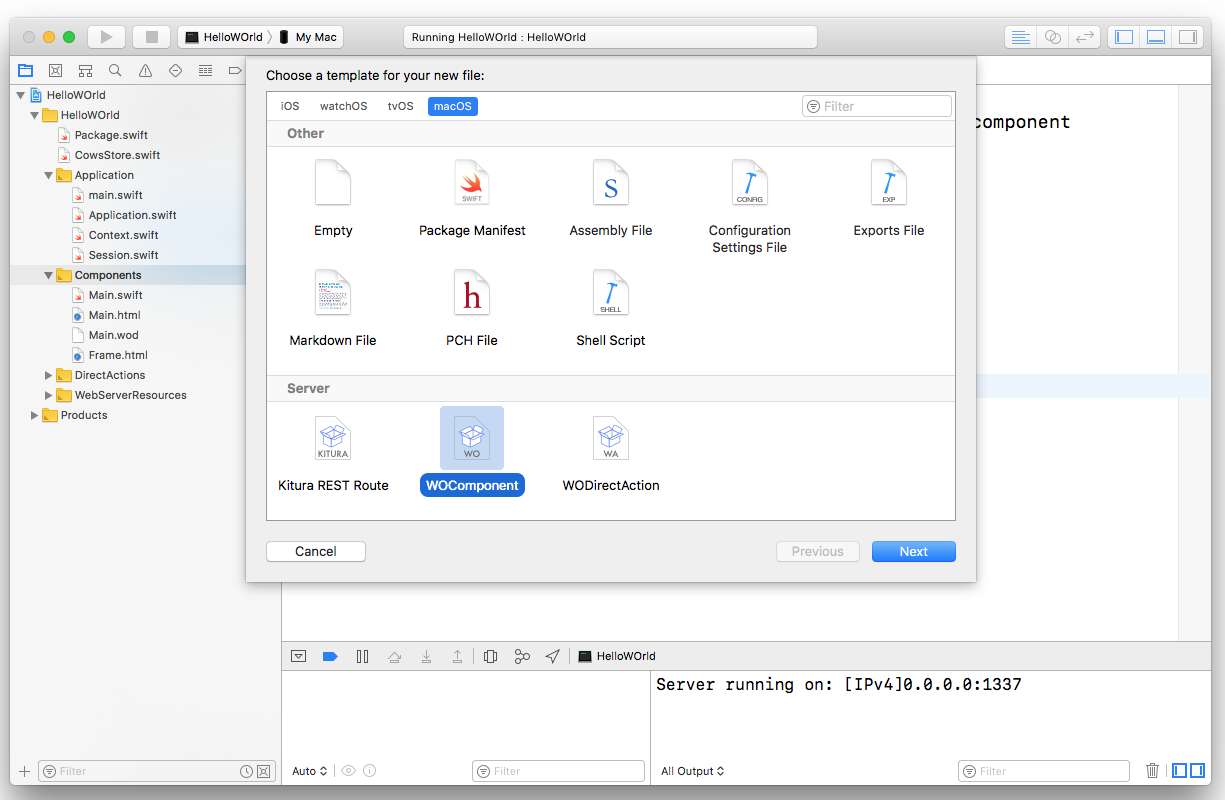
Task: Toggle the console pane view button
Action: point(1197,771)
